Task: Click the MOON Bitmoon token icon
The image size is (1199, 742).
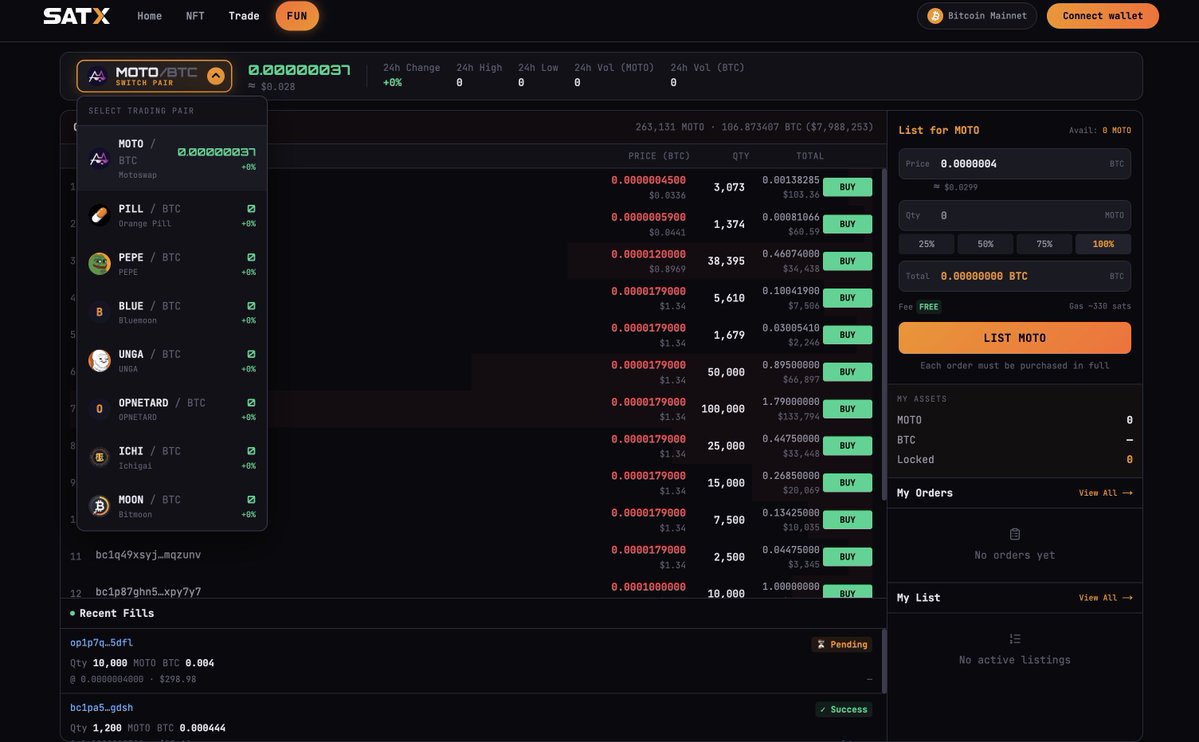Action: pos(99,506)
